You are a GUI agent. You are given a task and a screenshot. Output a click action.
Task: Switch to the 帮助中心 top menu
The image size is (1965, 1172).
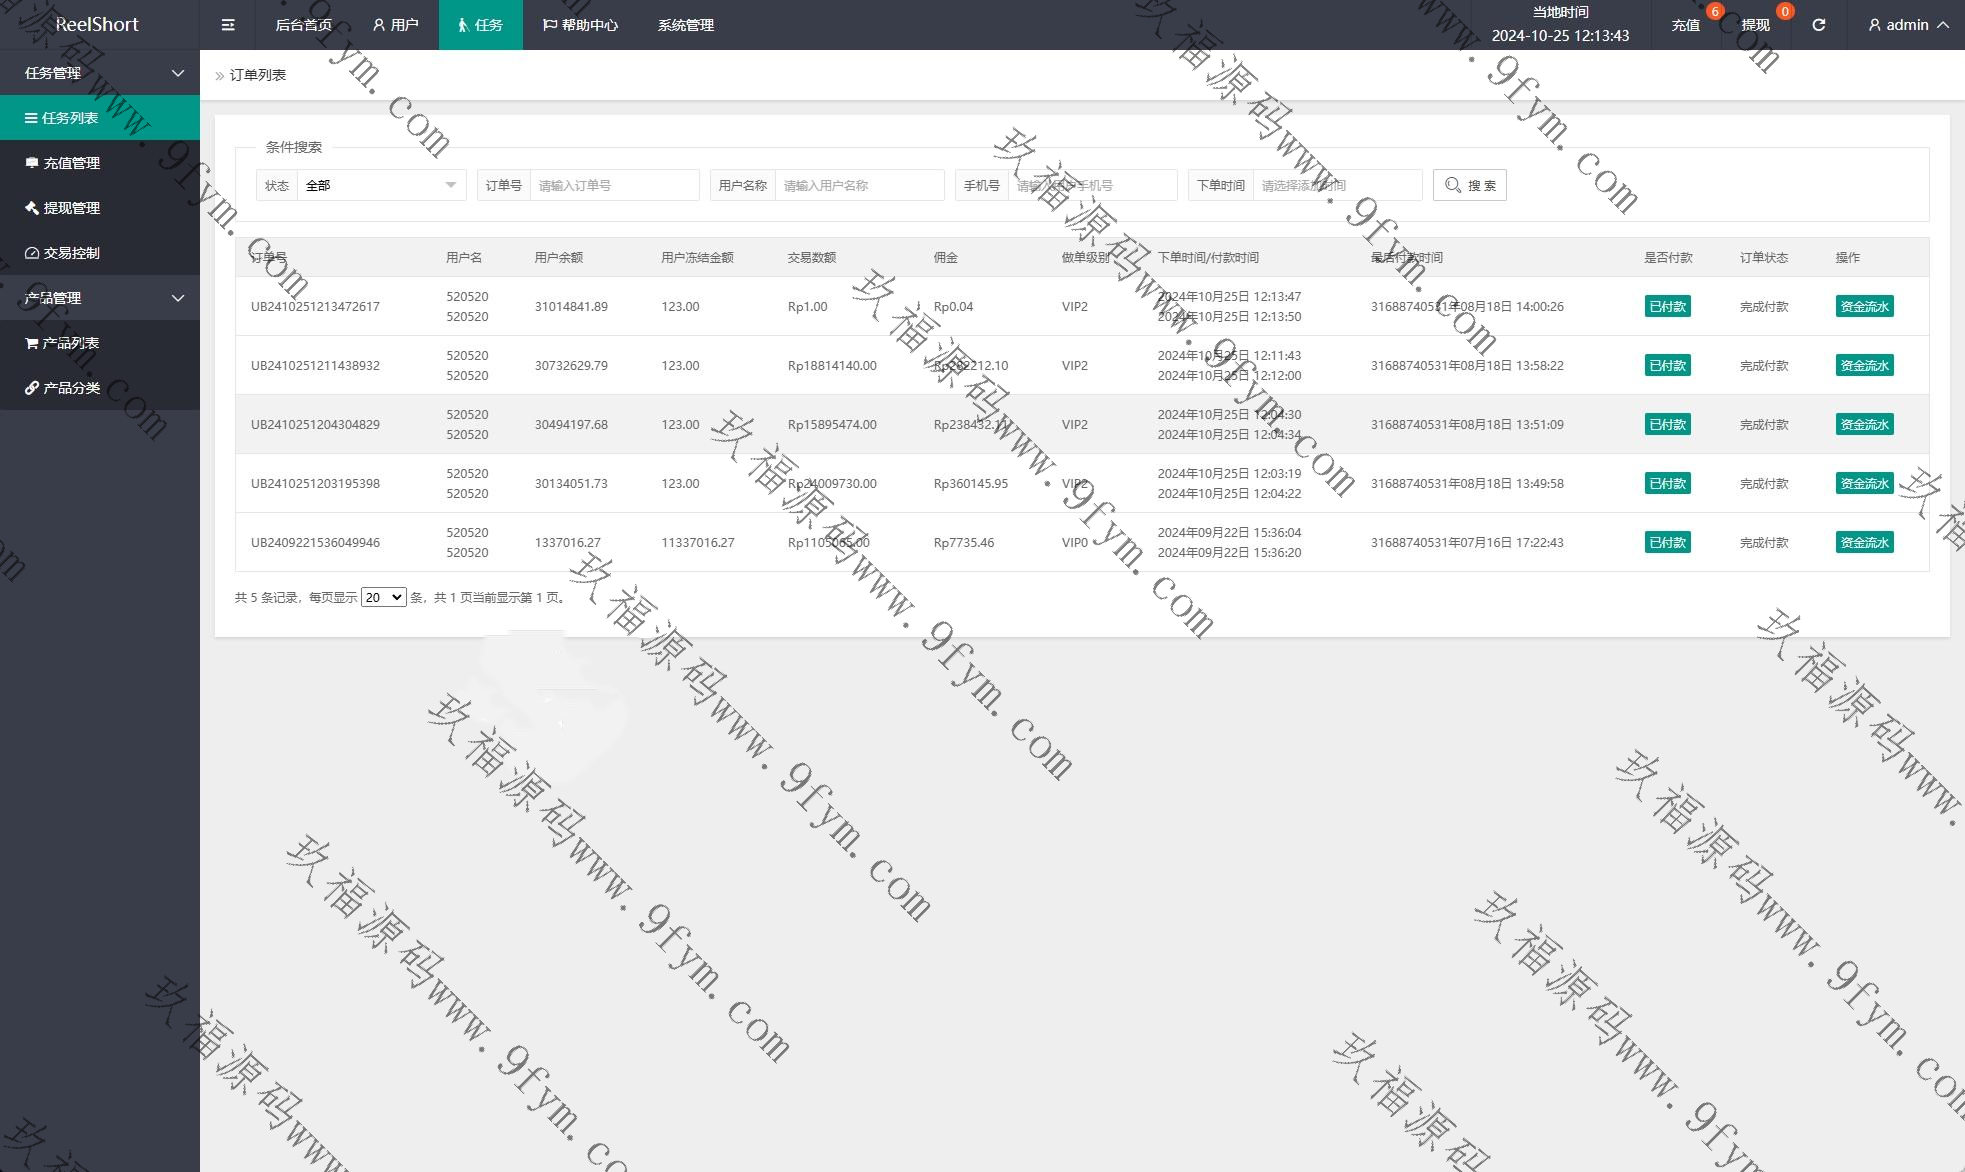click(580, 25)
